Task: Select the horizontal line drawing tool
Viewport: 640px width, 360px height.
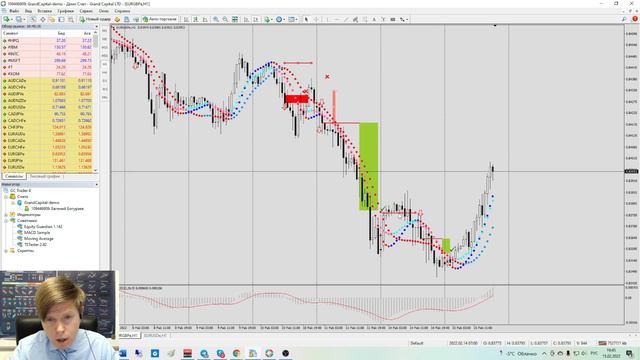Action: tap(337, 19)
